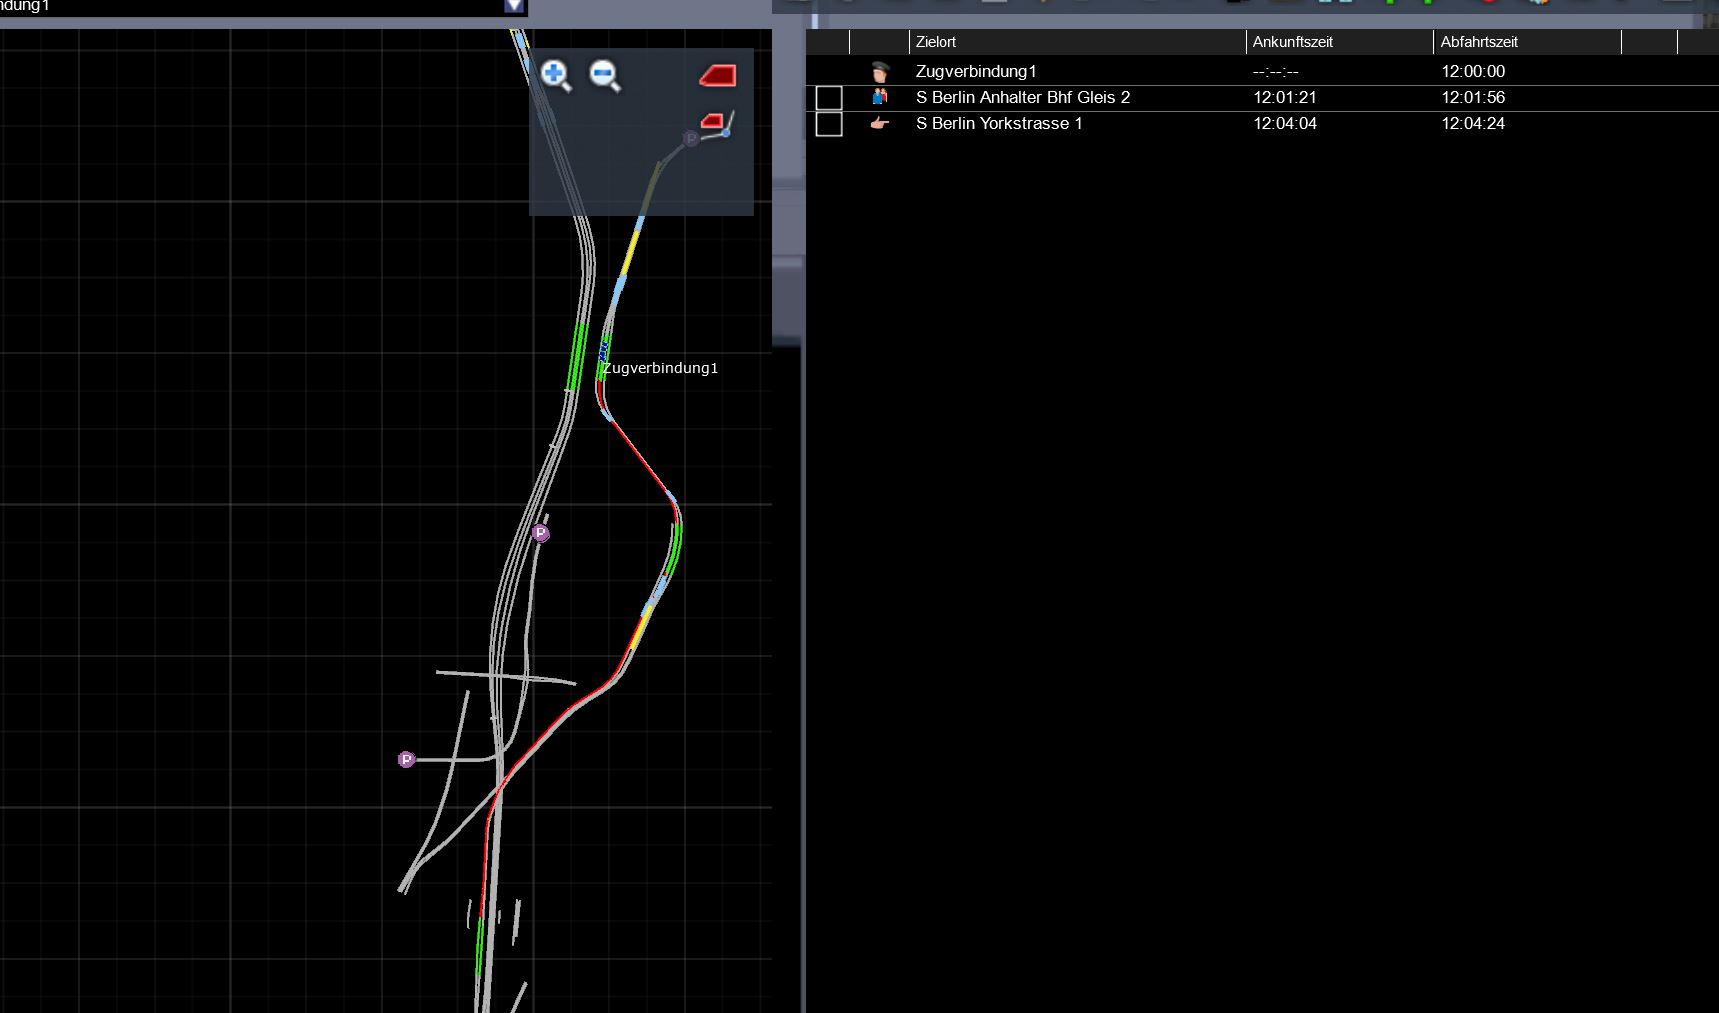Zoom out on the track map

pos(605,75)
